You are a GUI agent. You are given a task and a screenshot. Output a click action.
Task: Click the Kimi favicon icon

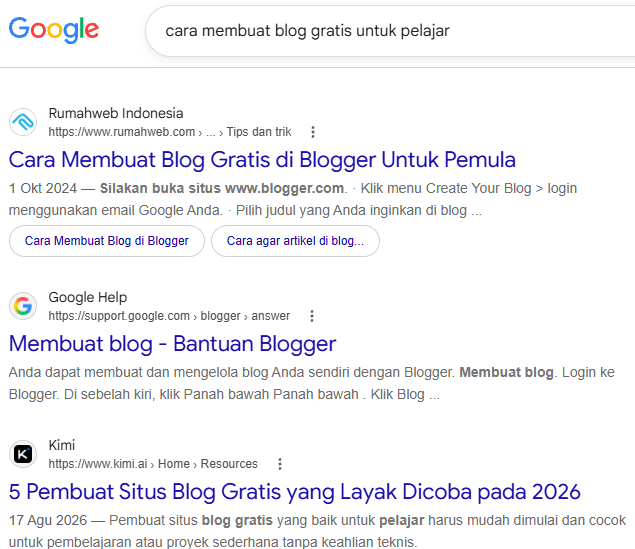[23, 454]
